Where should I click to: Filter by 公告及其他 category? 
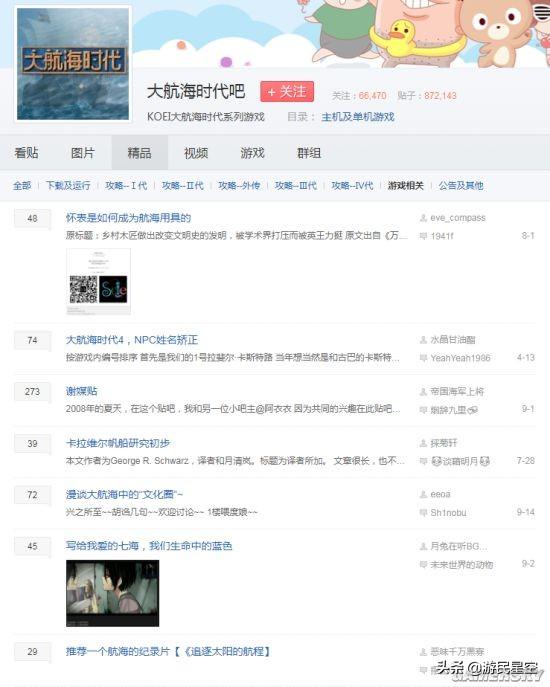(461, 186)
